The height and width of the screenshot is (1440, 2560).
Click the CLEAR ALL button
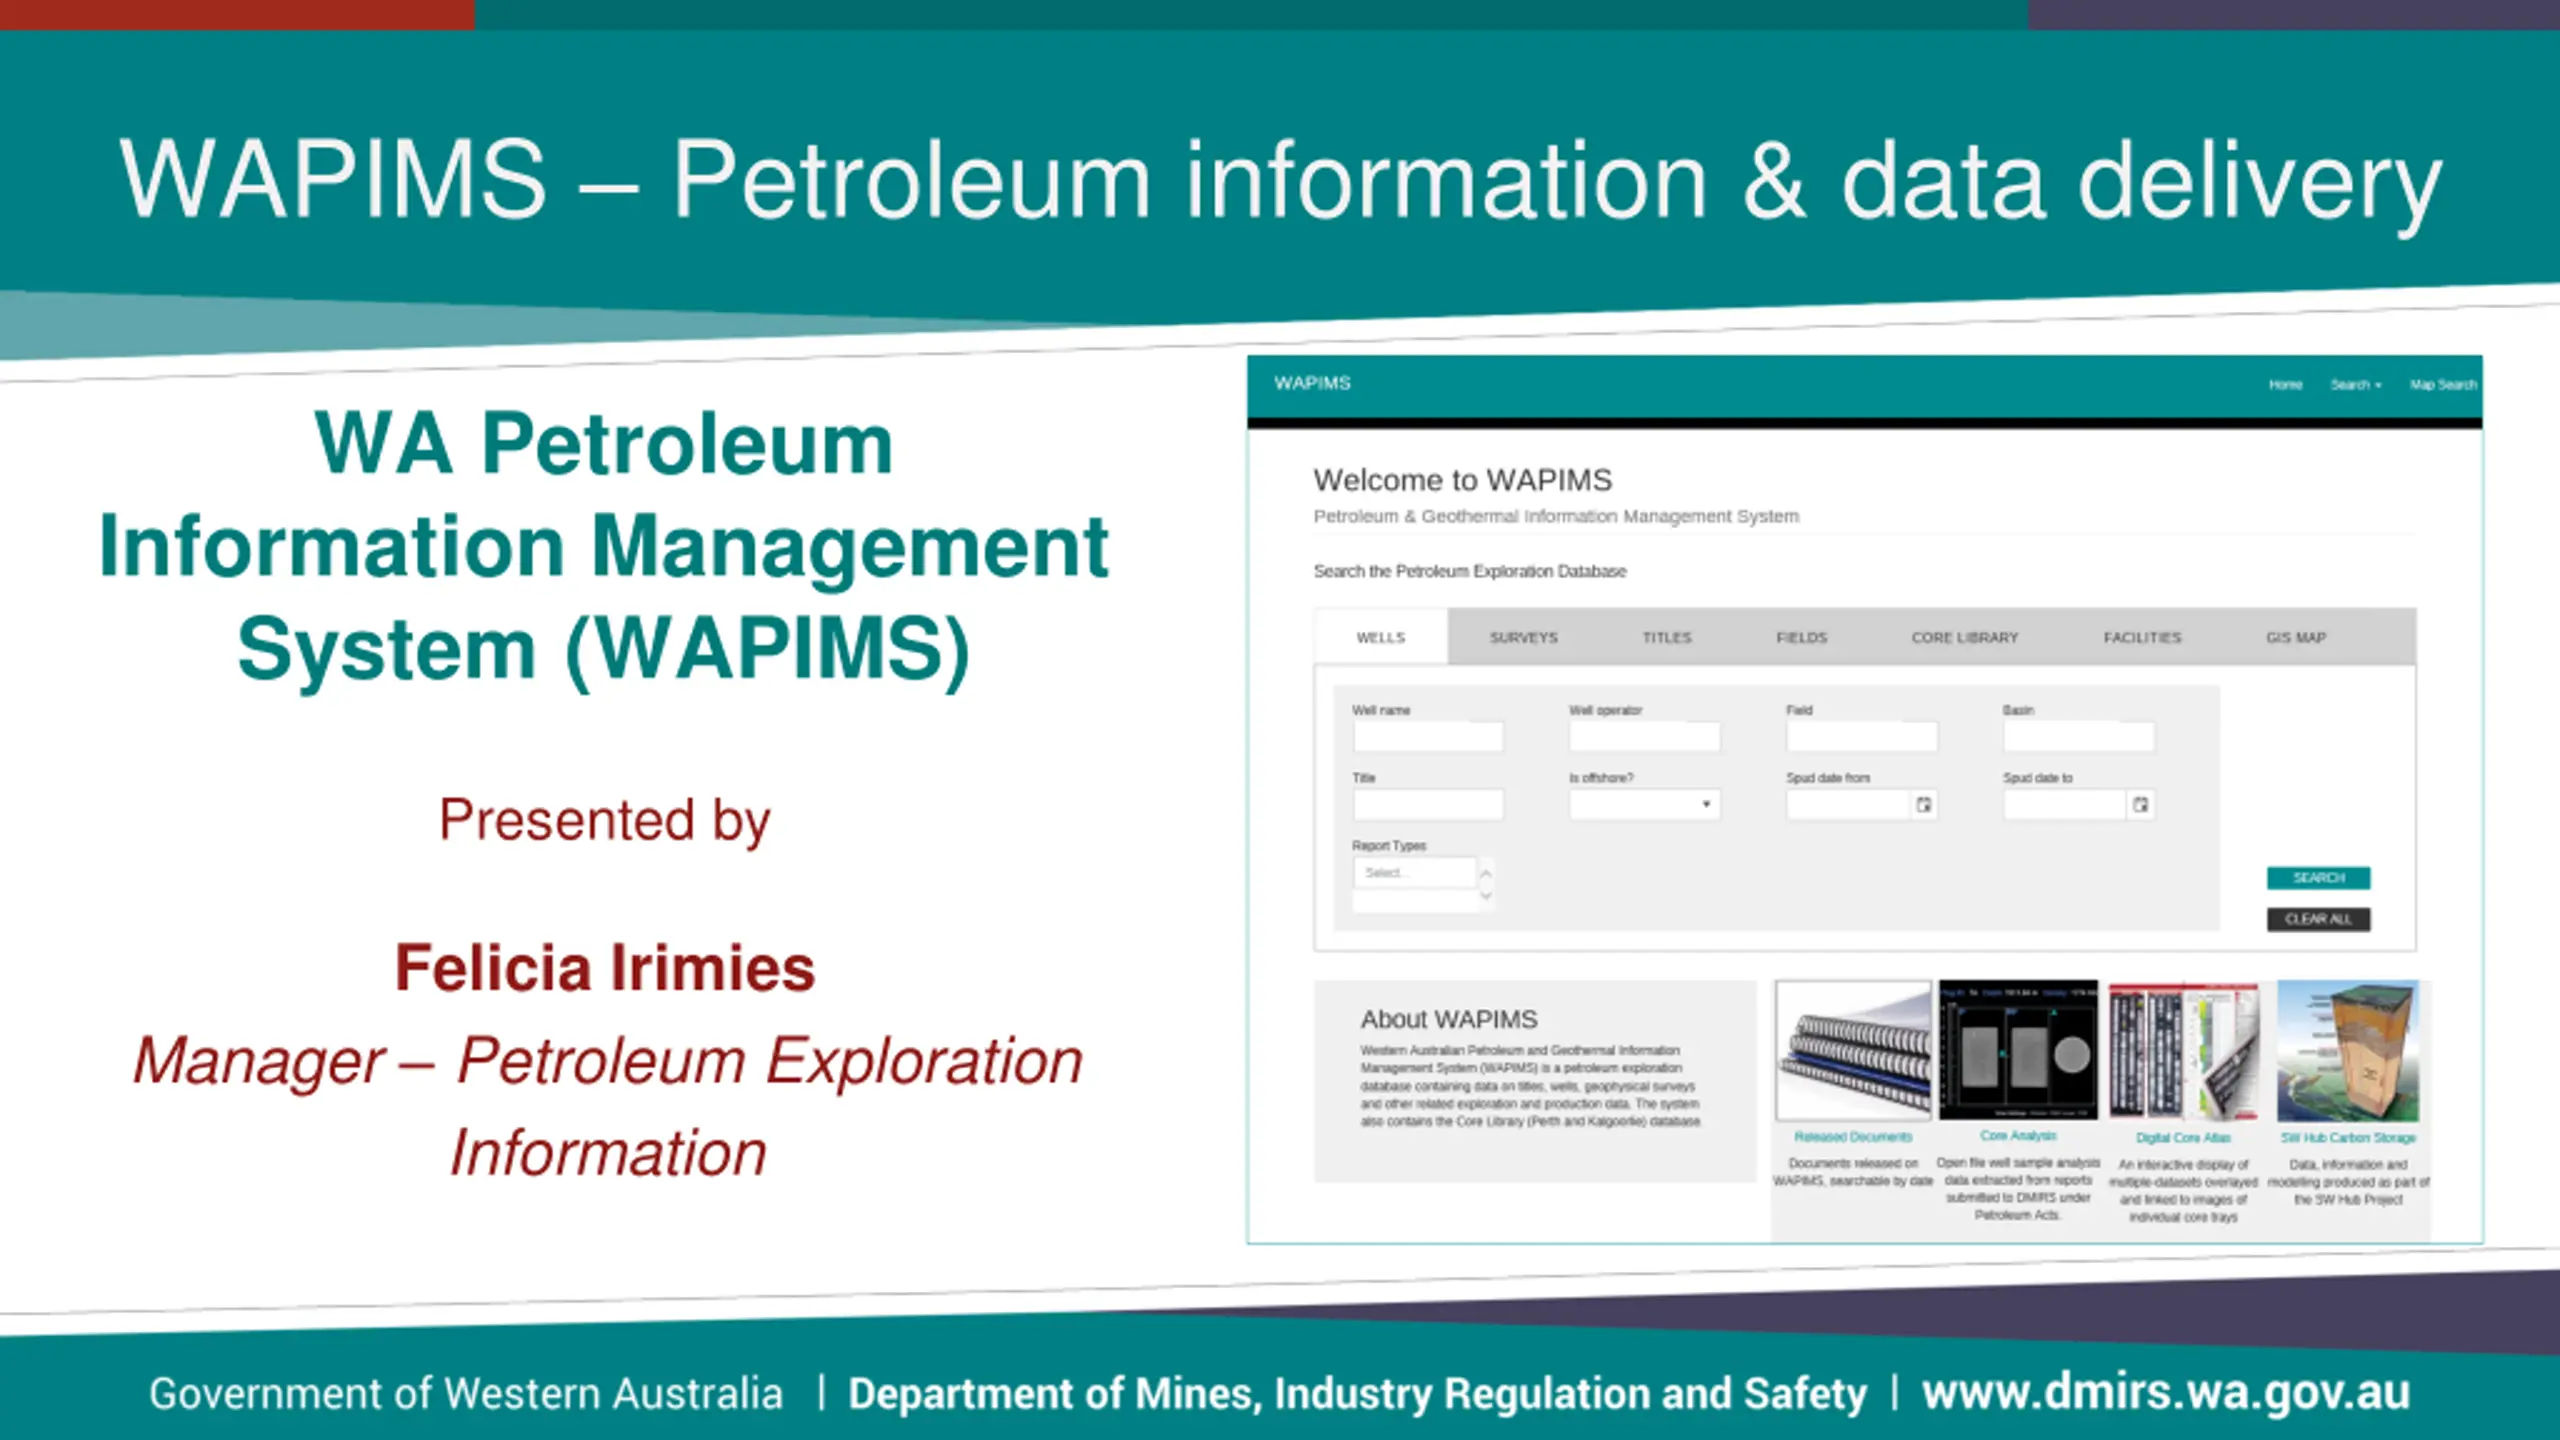(x=2318, y=919)
